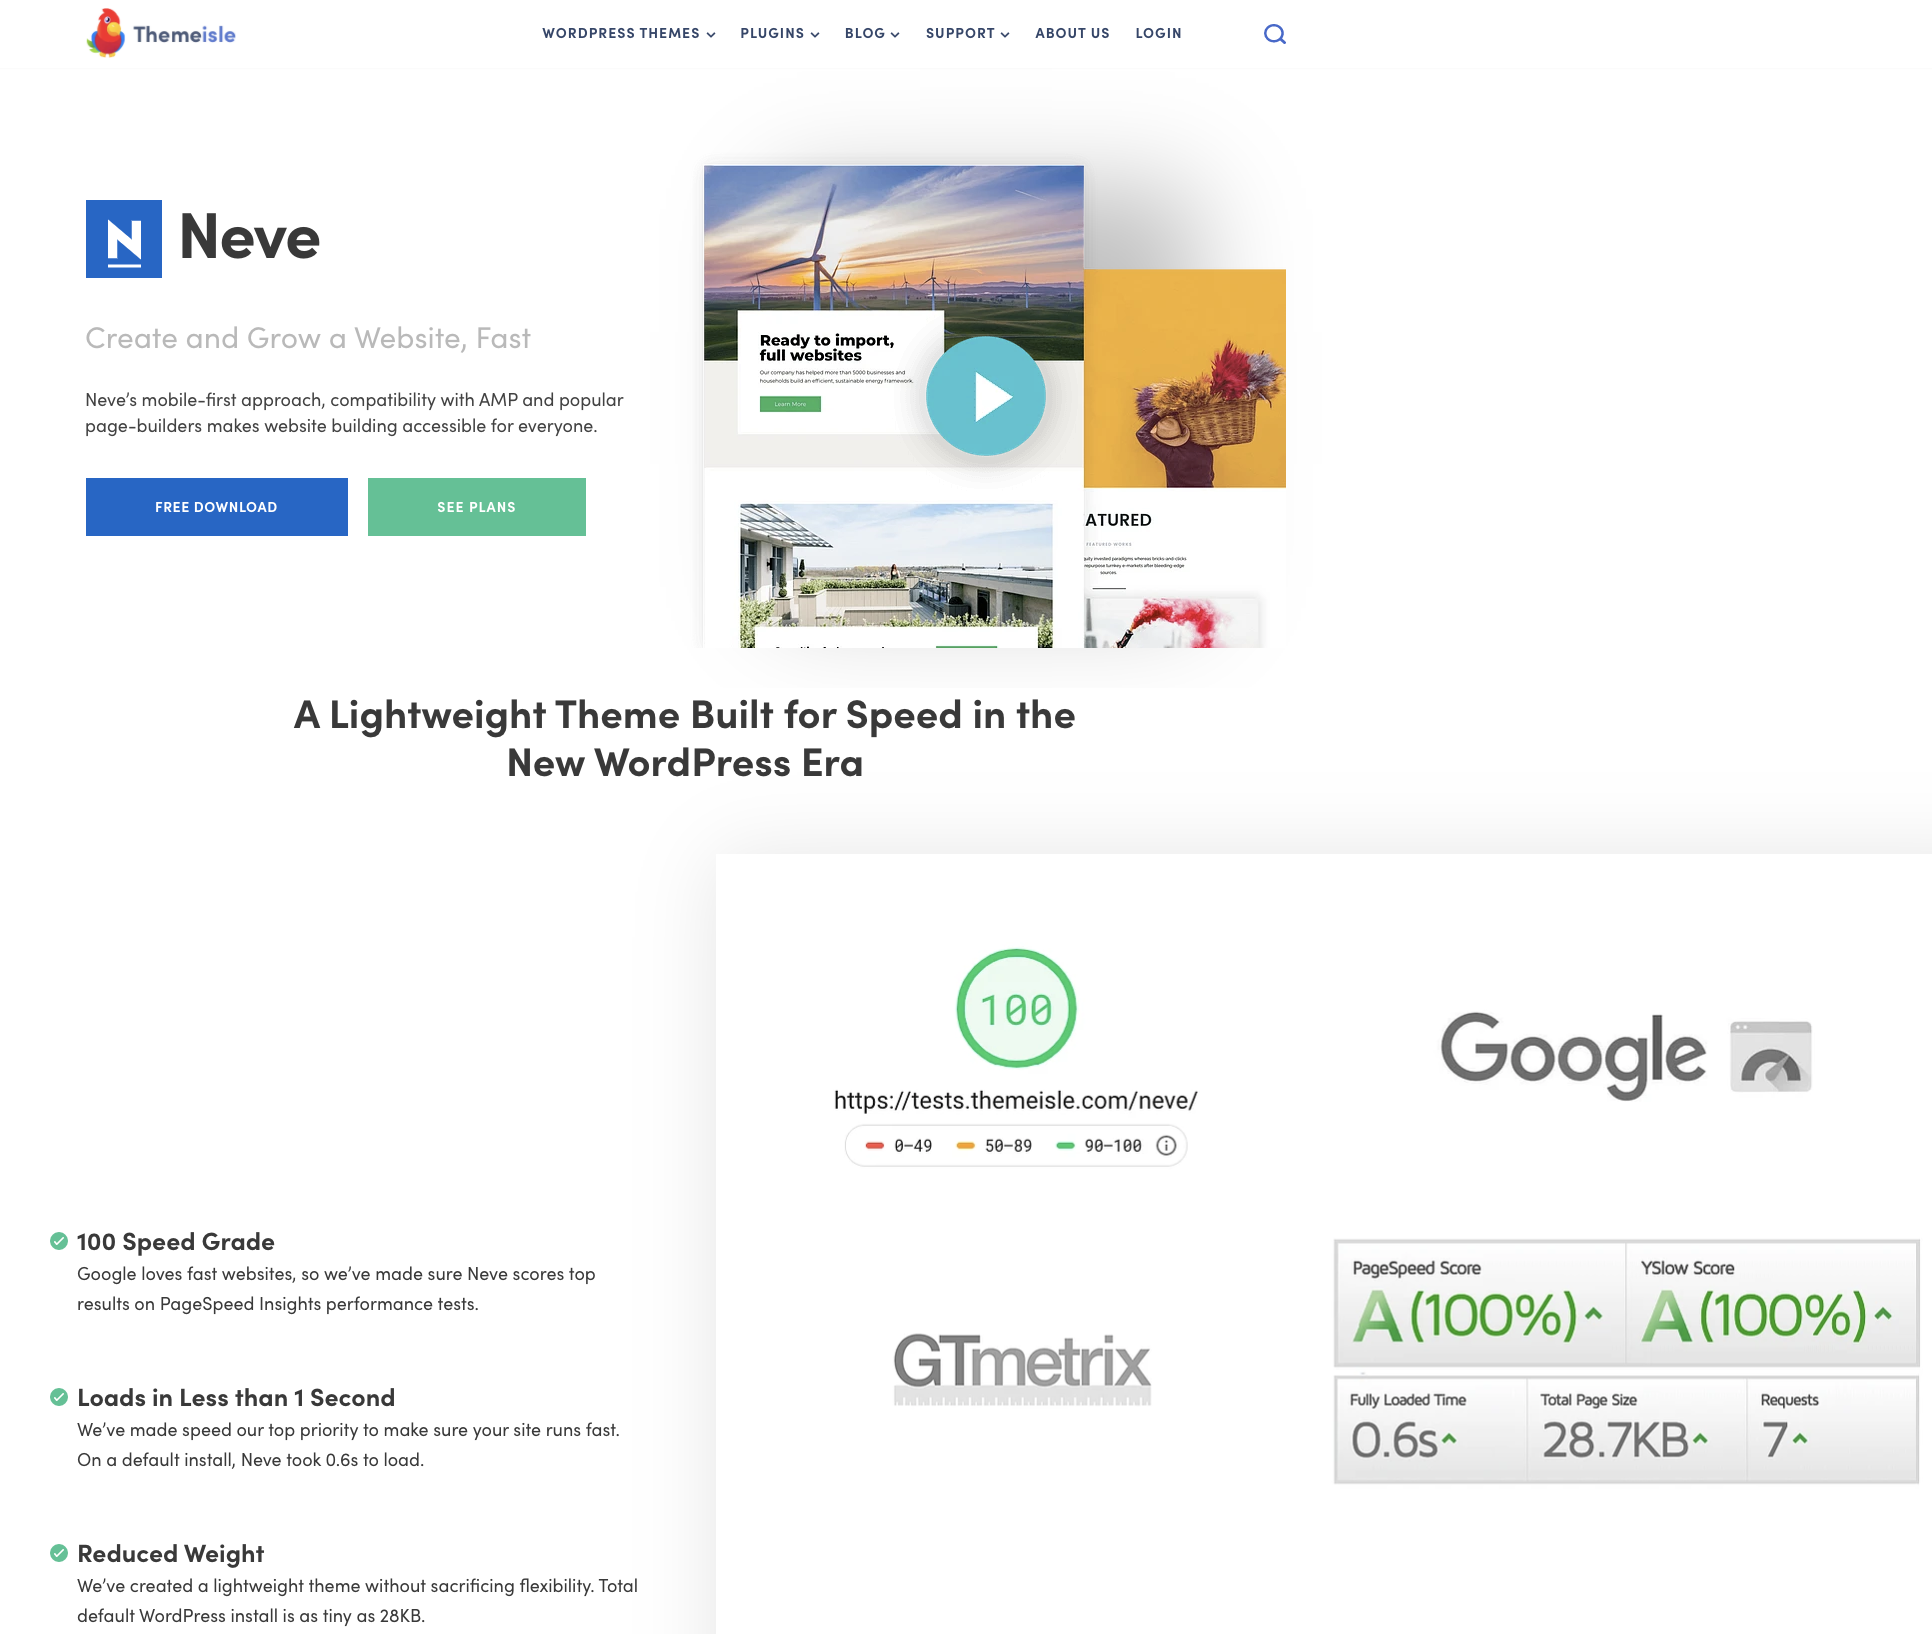
Task: Click the tests.themeisle.com/neve URL
Action: [x=1016, y=1101]
